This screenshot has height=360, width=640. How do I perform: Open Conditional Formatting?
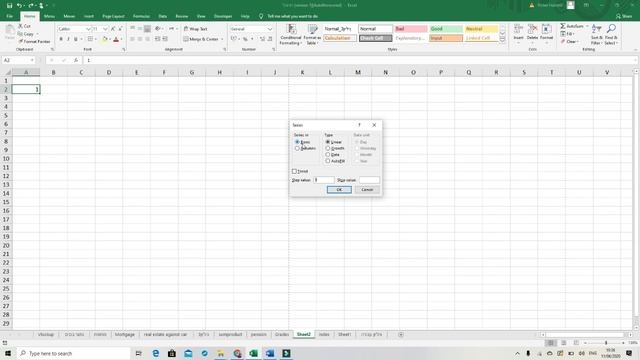click(x=291, y=35)
